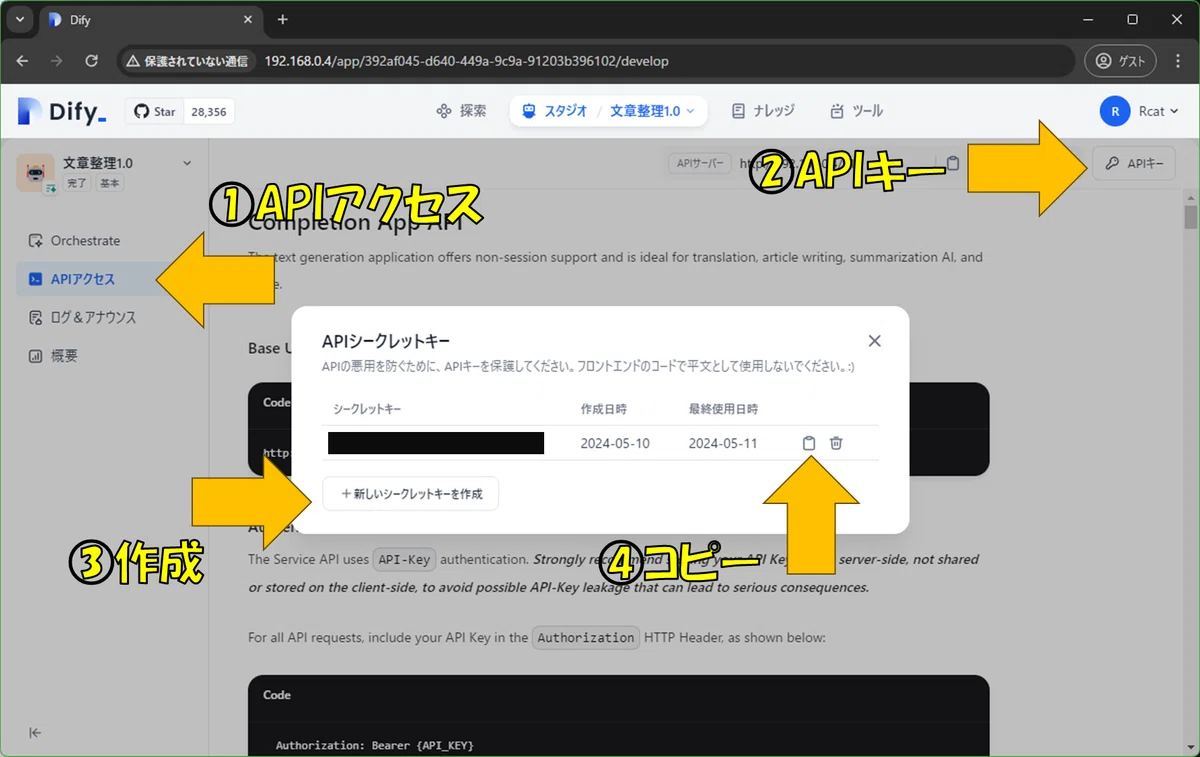Click the 28,356 star count
This screenshot has height=757, width=1200.
[x=208, y=112]
